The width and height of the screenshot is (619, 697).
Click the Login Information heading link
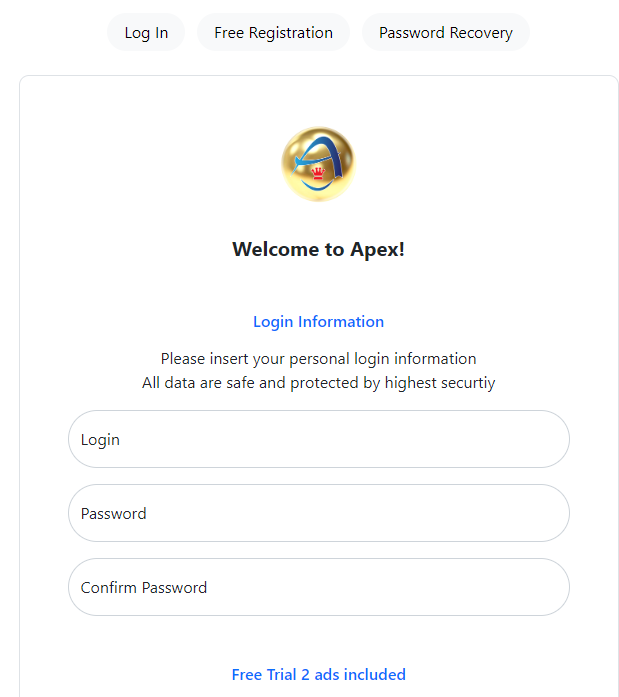318,321
